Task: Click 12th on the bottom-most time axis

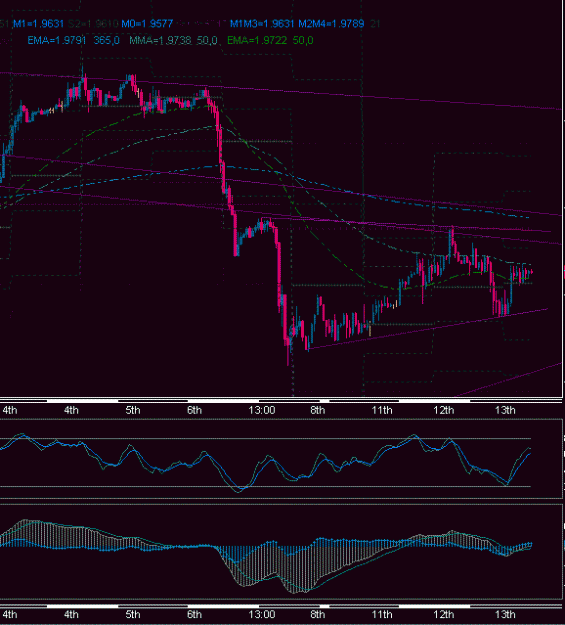Action: coord(443,615)
